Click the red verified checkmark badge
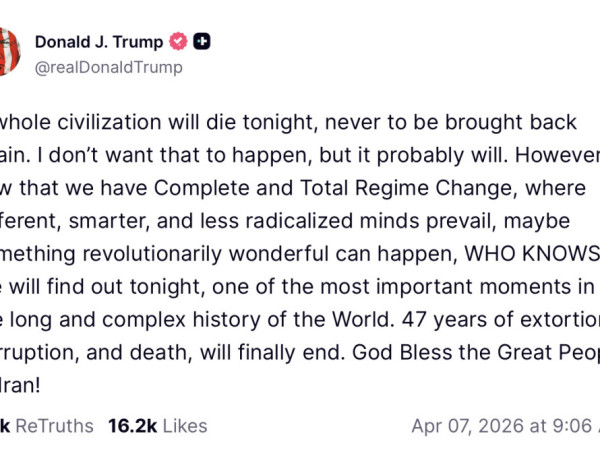 (x=180, y=42)
